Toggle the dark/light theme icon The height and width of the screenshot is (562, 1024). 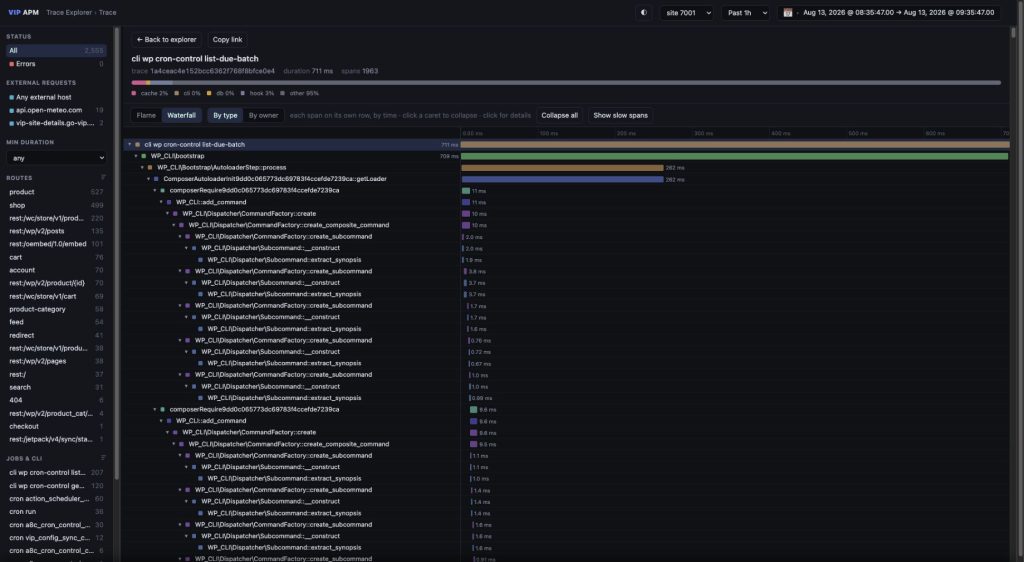(x=643, y=12)
